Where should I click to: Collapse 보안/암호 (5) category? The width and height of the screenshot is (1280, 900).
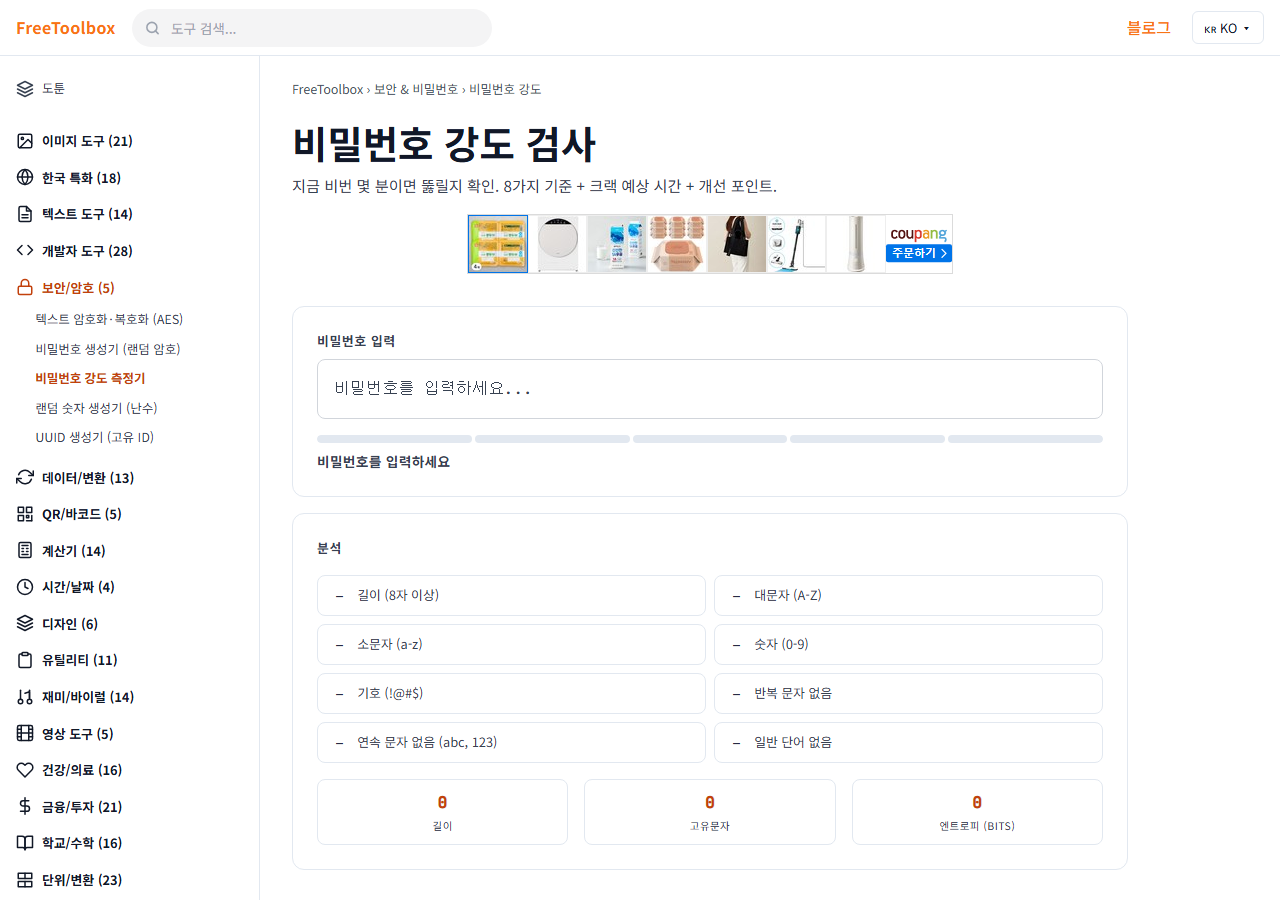(x=78, y=288)
